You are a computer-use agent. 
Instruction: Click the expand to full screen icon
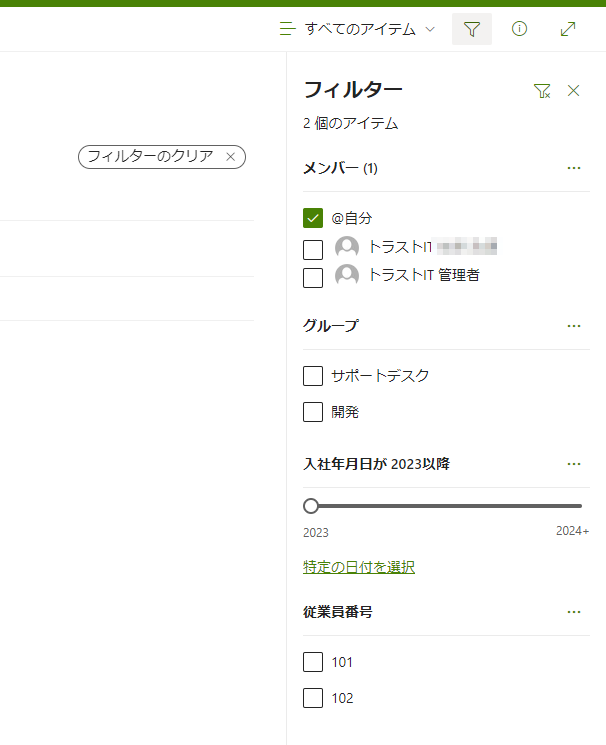[568, 29]
